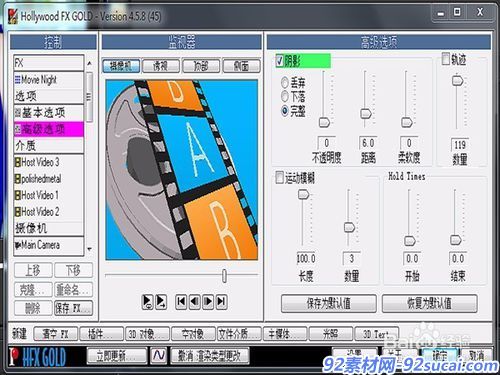Image resolution: width=500 pixels, height=375 pixels.
Task: Step back one frame icon
Action: [195, 302]
